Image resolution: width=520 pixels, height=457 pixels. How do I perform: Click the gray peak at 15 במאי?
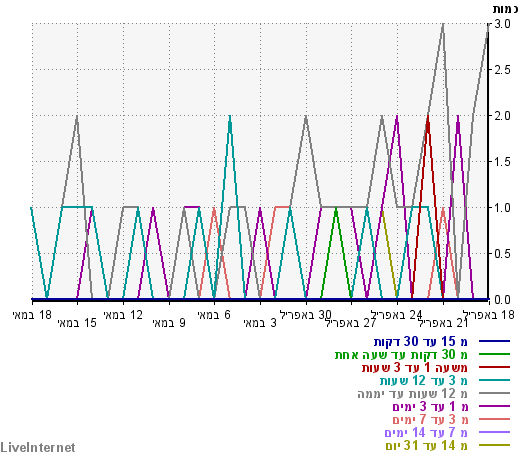77,116
